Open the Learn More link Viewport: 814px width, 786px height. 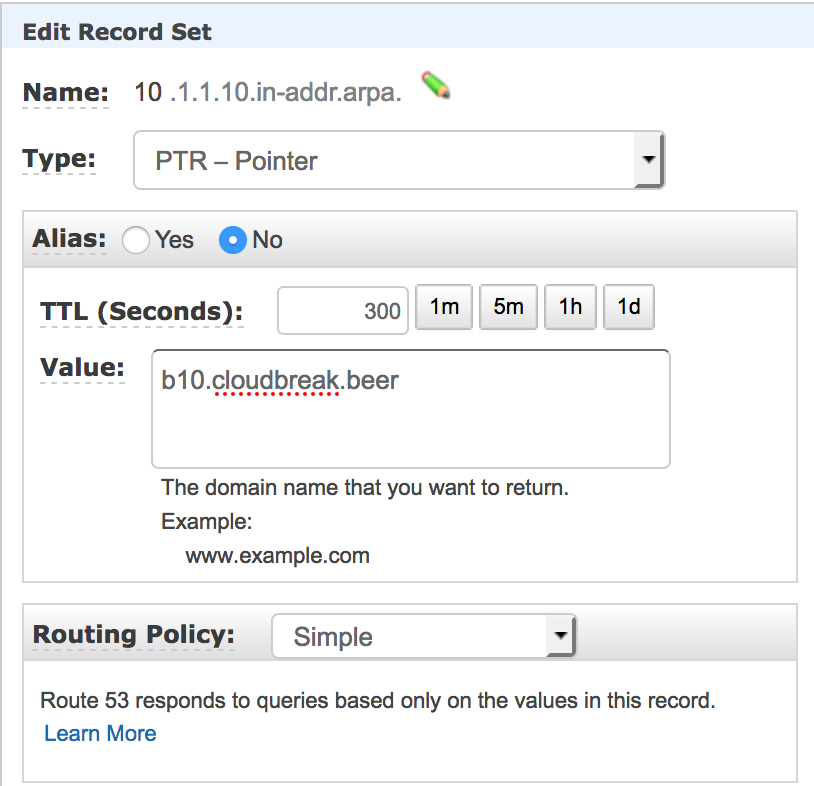pyautogui.click(x=100, y=733)
